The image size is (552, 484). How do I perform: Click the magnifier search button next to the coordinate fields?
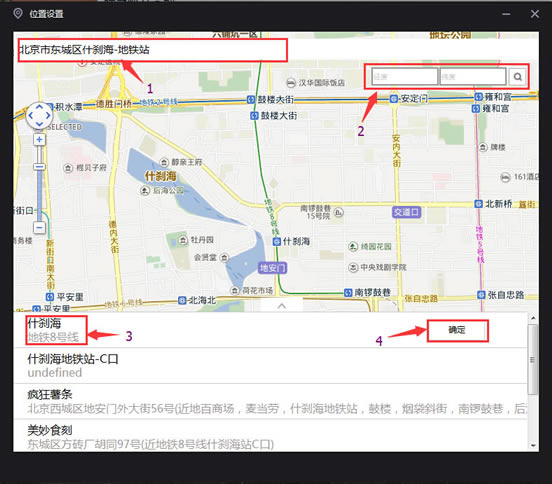point(517,76)
